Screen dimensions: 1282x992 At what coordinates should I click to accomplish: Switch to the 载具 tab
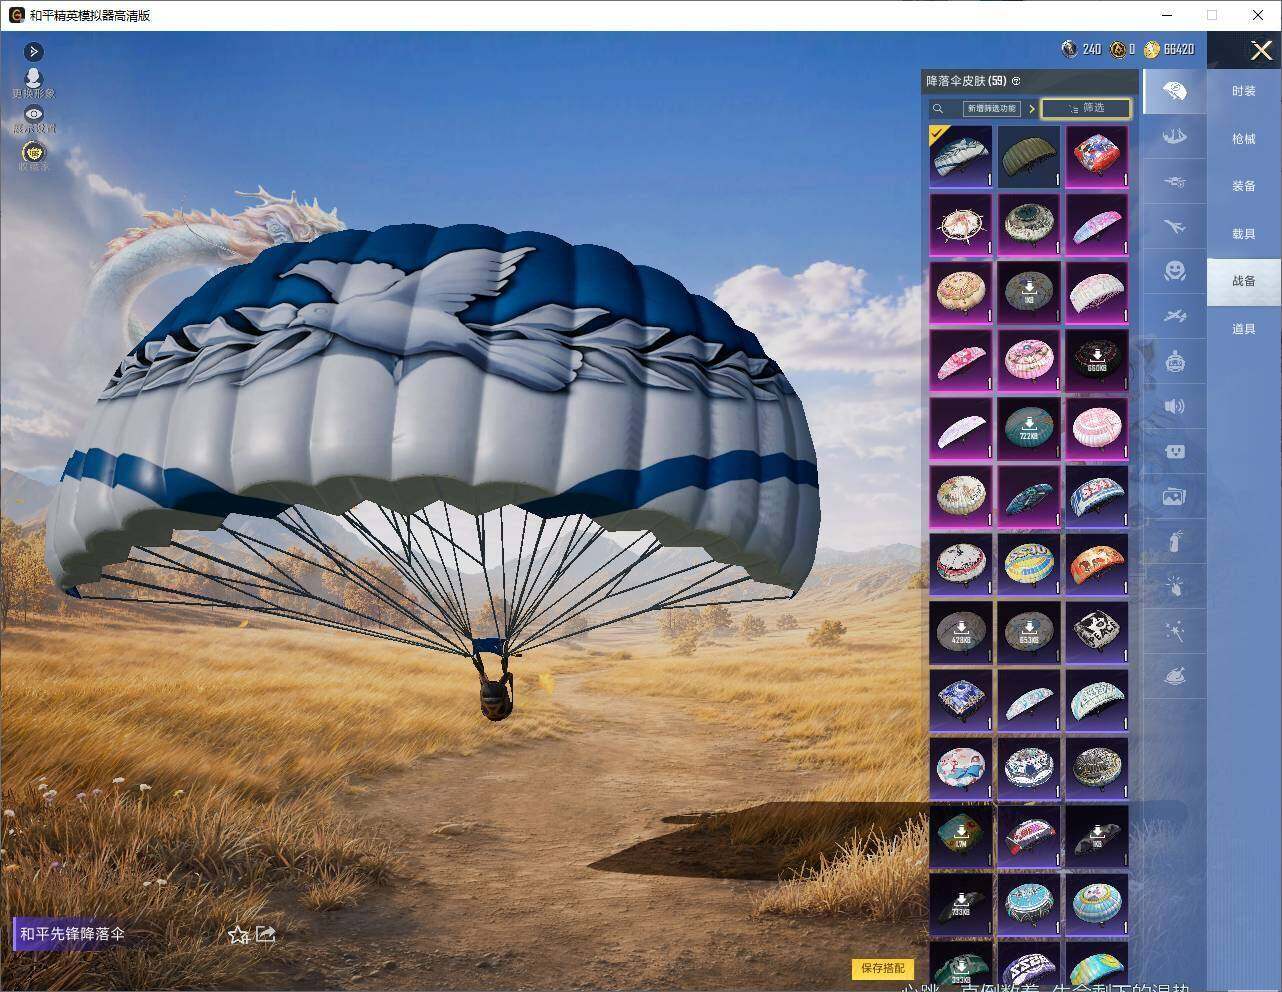1243,234
